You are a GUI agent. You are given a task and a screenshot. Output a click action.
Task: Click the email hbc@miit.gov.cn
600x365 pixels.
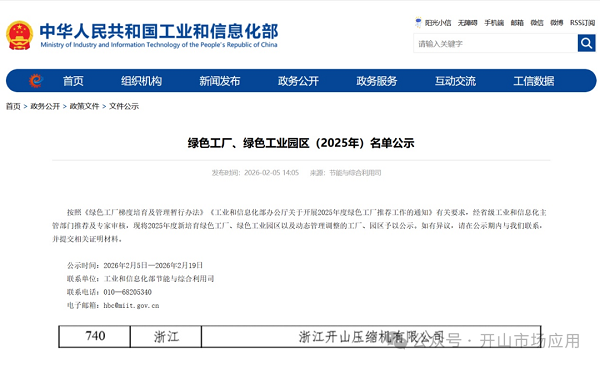[x=131, y=305]
